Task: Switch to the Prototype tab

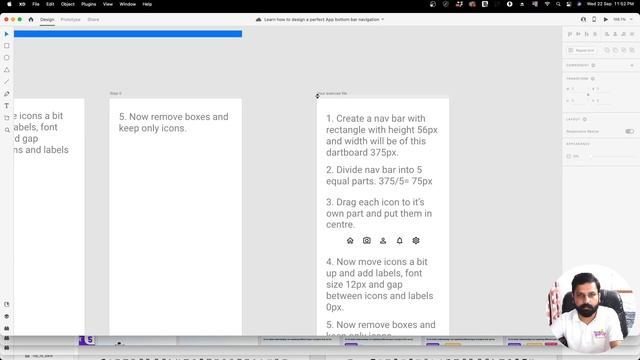Action: tap(70, 19)
